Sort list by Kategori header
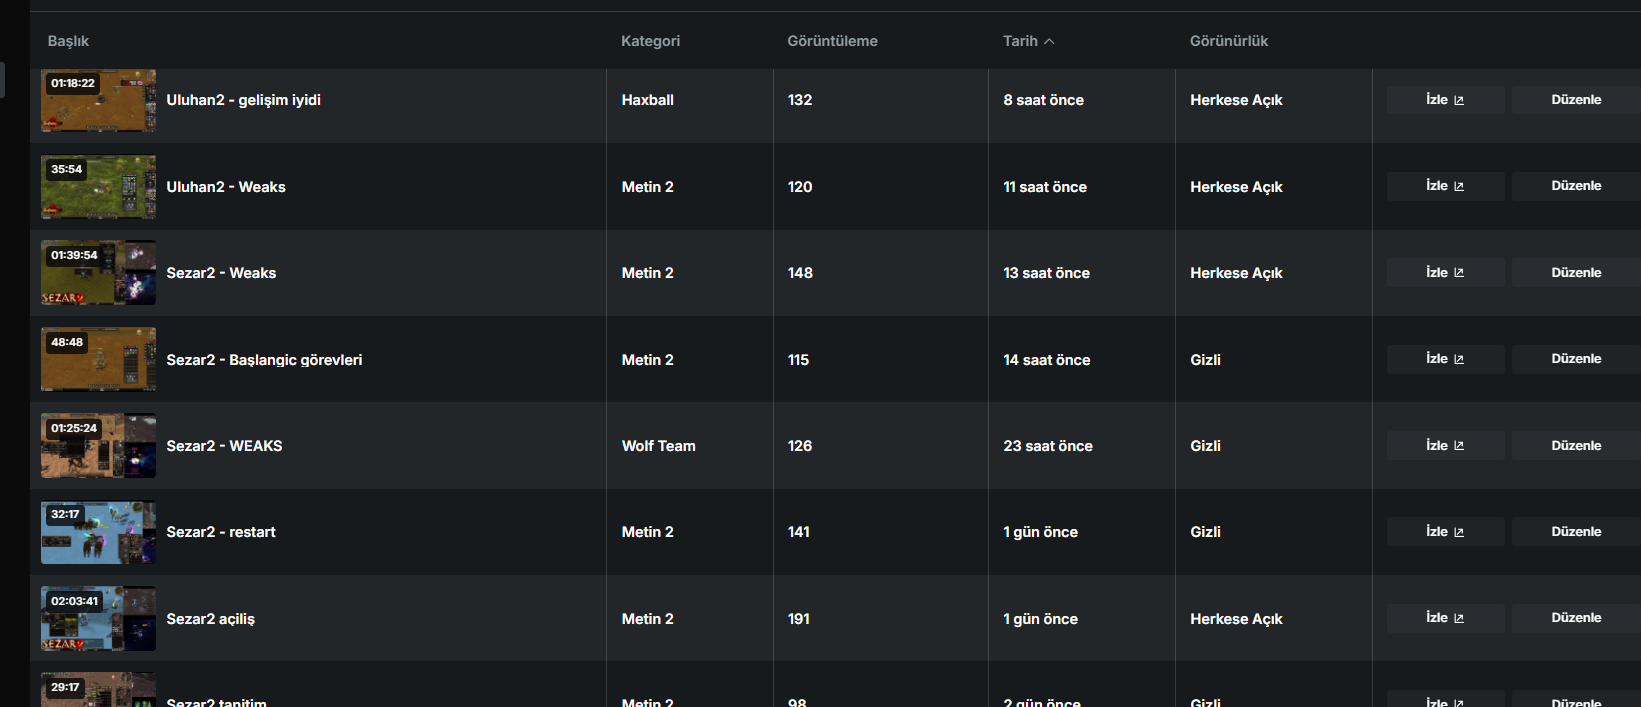 point(650,41)
